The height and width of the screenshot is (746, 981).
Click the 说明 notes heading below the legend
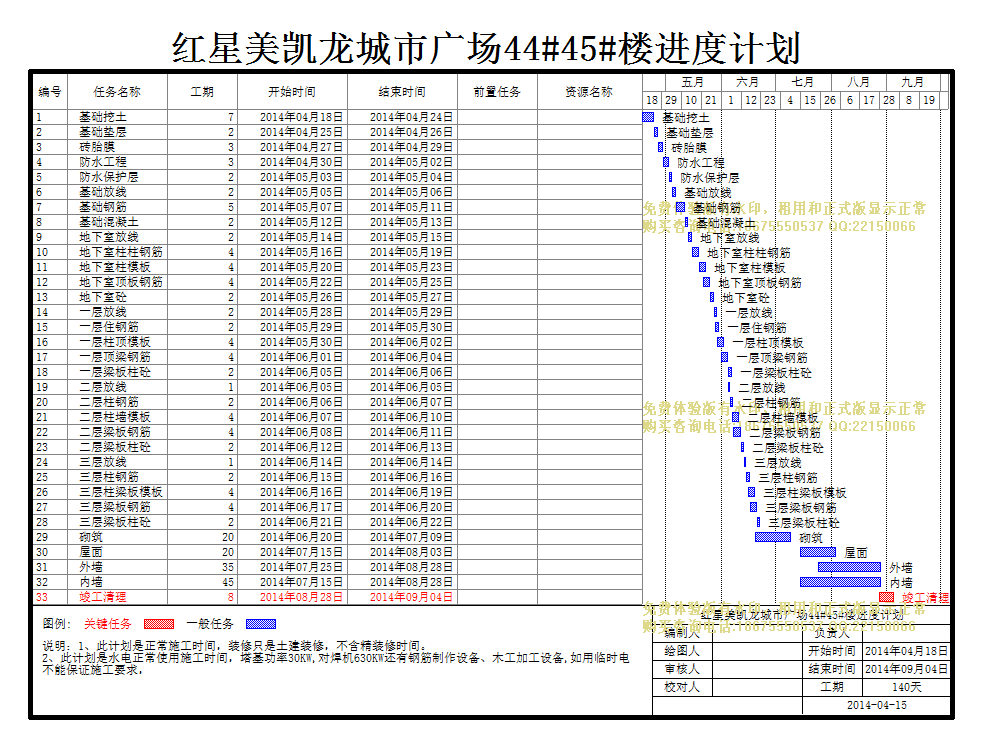coord(57,646)
